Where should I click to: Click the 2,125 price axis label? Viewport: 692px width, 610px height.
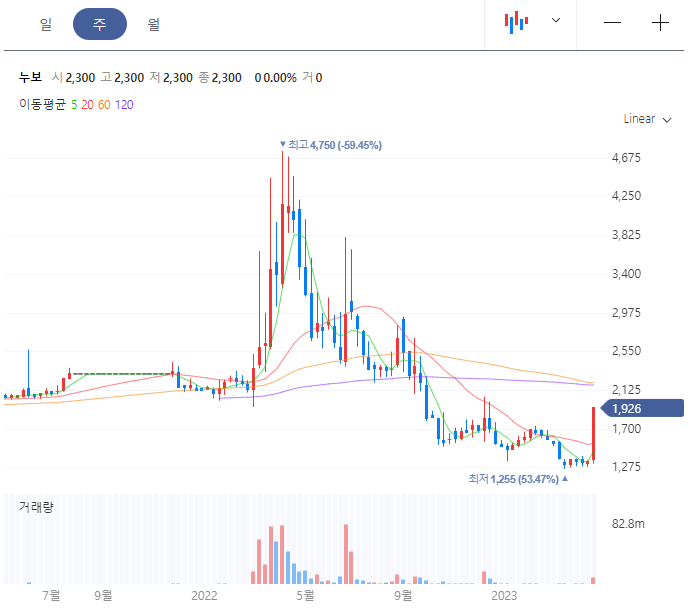[626, 390]
